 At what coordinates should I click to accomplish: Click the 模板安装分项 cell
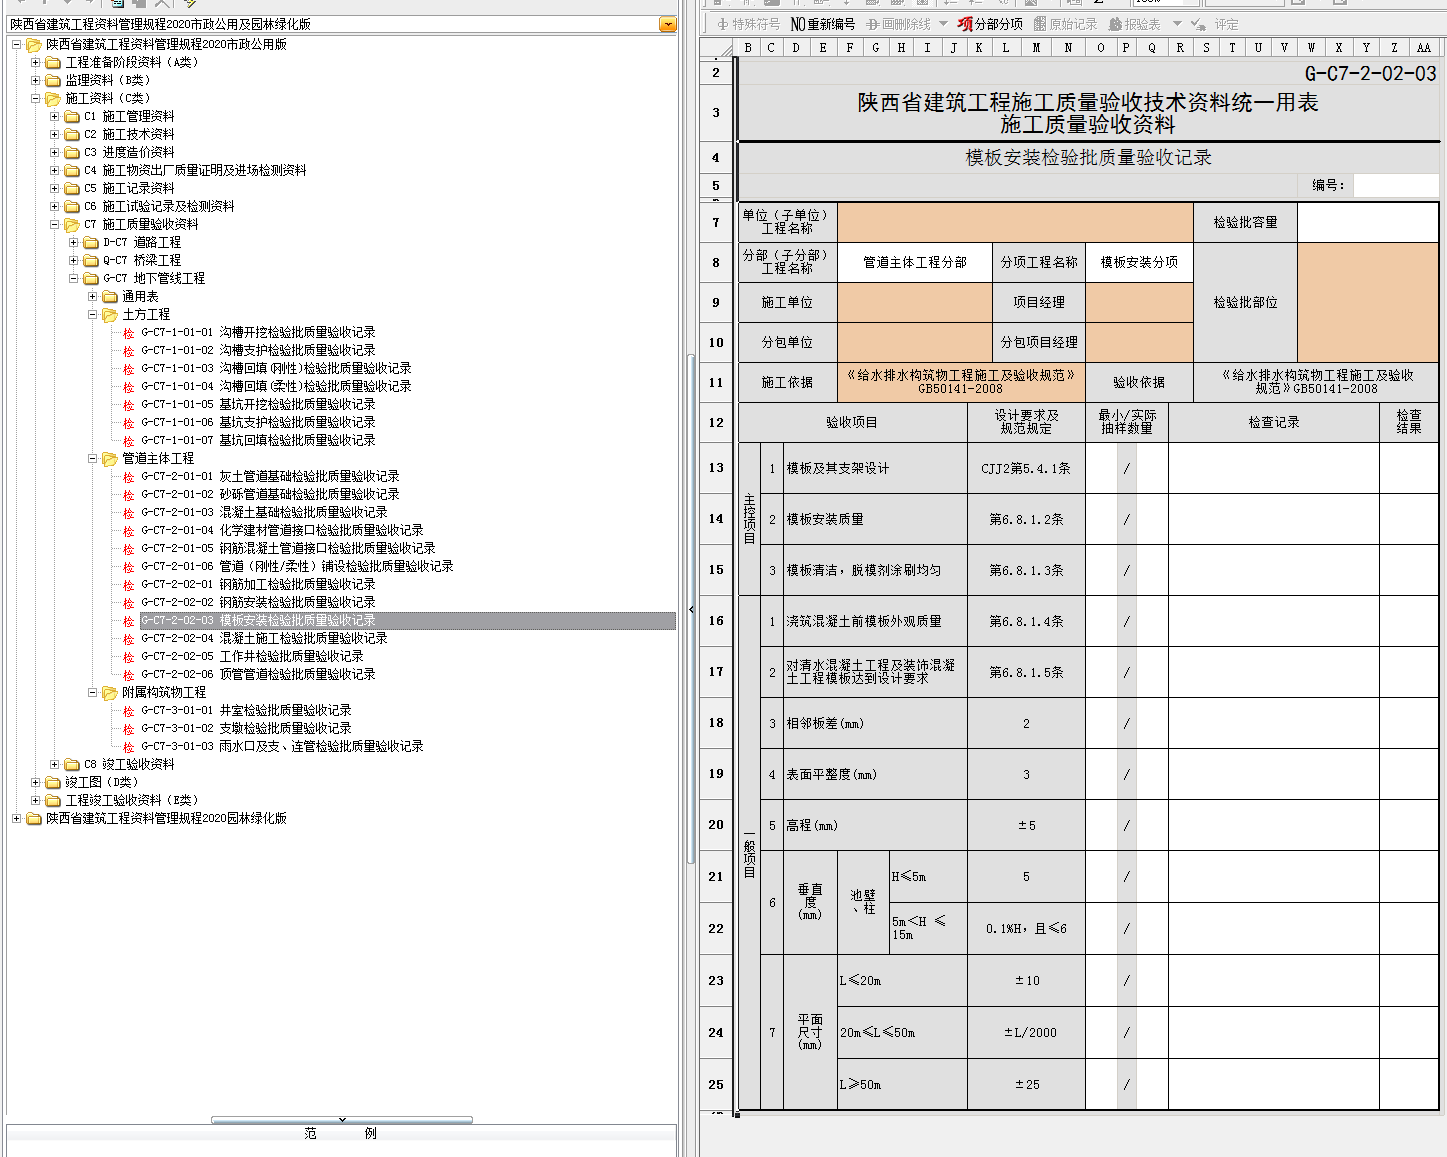1139,262
